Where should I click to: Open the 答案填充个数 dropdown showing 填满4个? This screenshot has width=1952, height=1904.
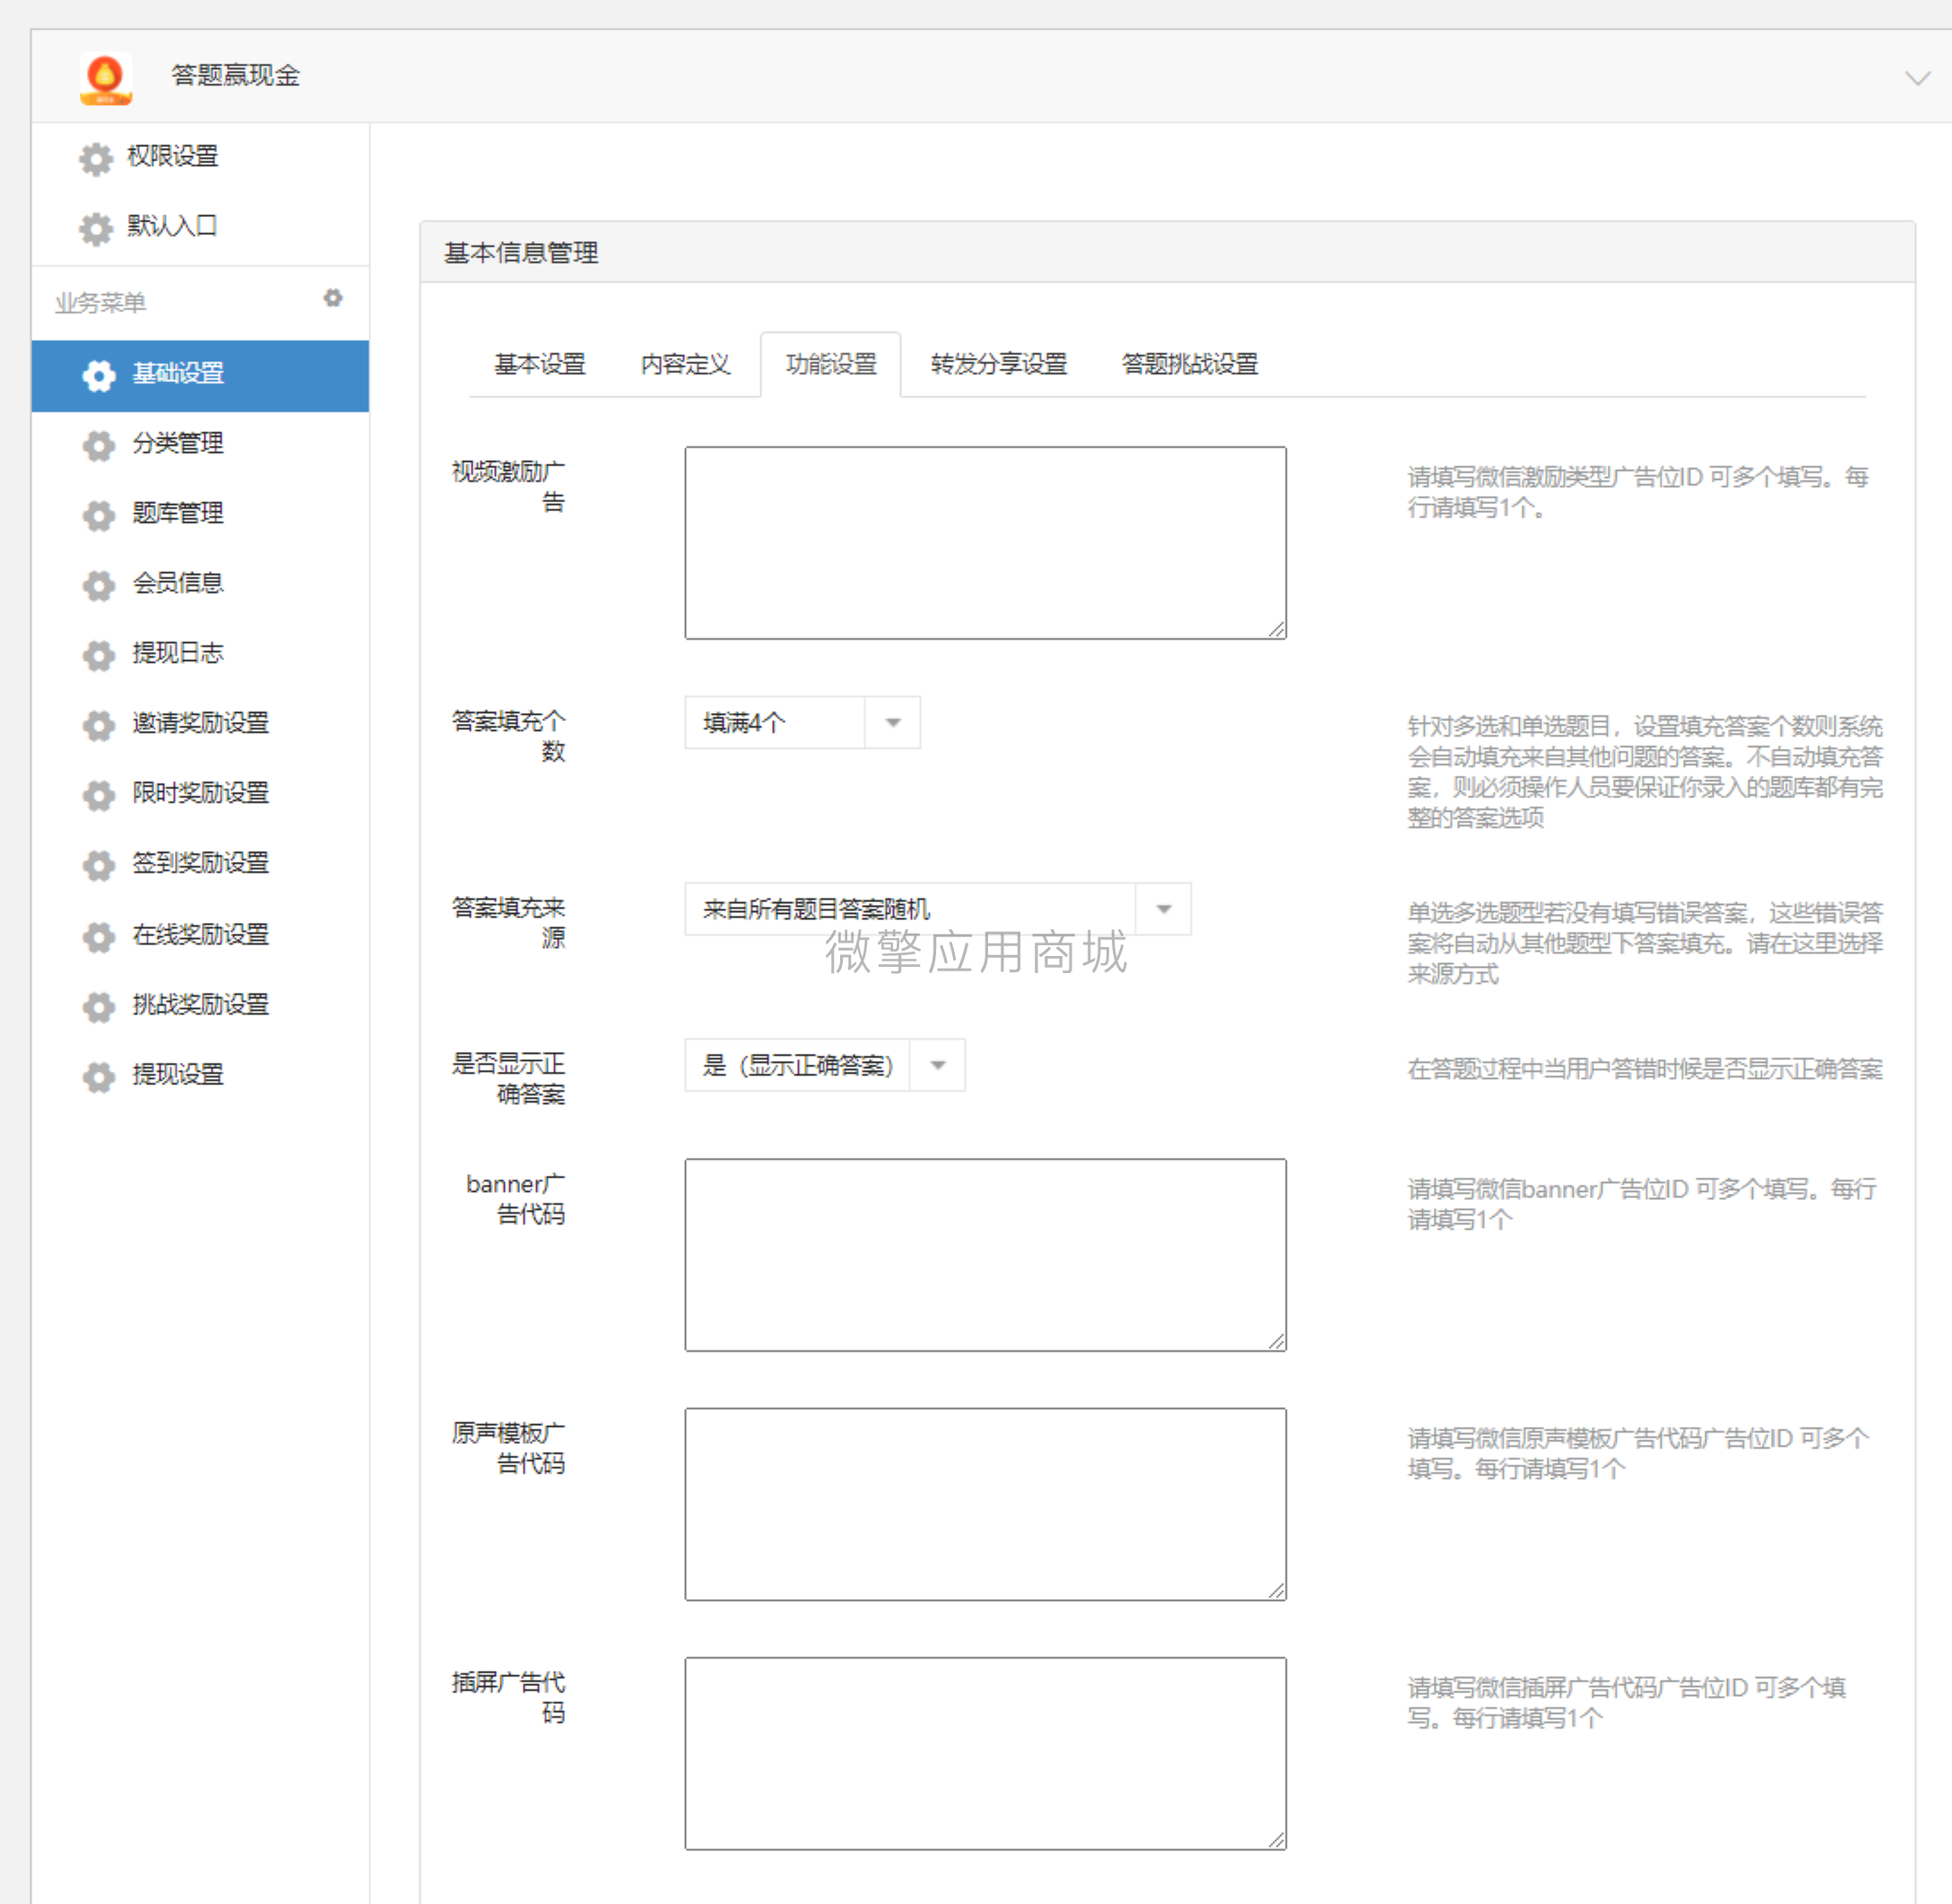pos(802,722)
